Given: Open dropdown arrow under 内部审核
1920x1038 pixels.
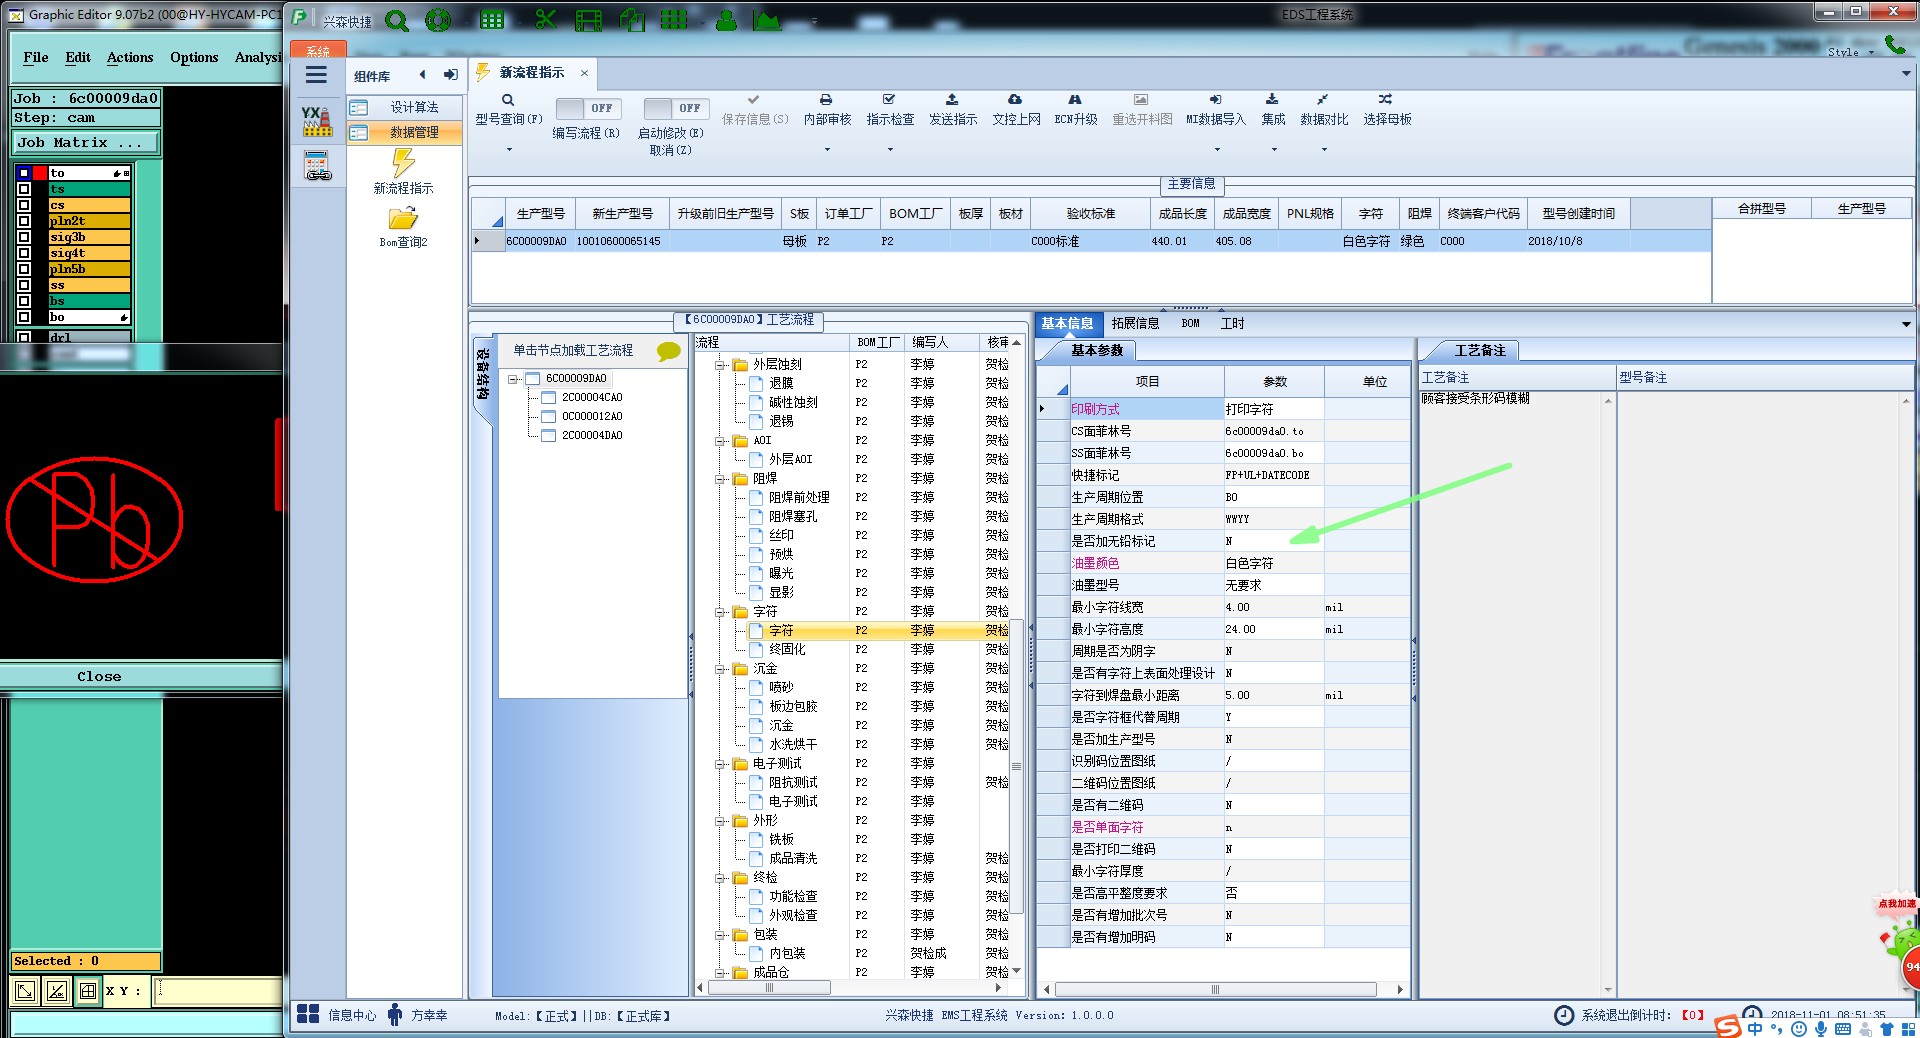Looking at the screenshot, I should click(x=826, y=150).
